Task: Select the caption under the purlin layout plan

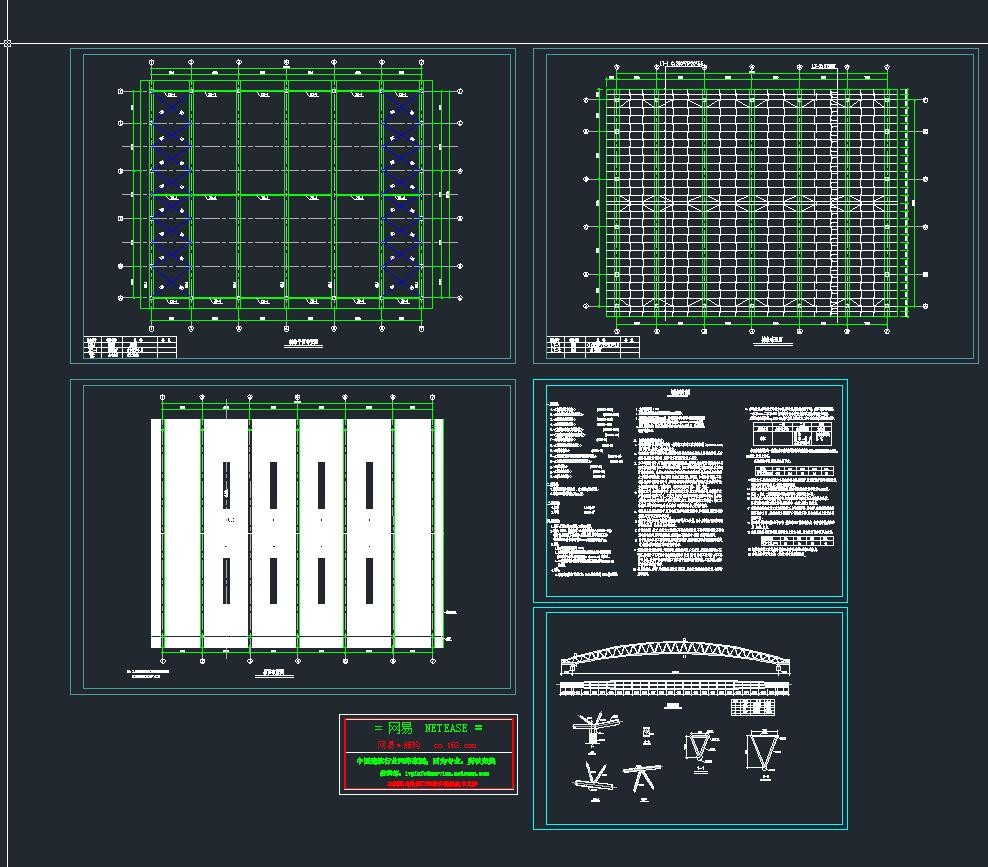Action: tap(772, 341)
